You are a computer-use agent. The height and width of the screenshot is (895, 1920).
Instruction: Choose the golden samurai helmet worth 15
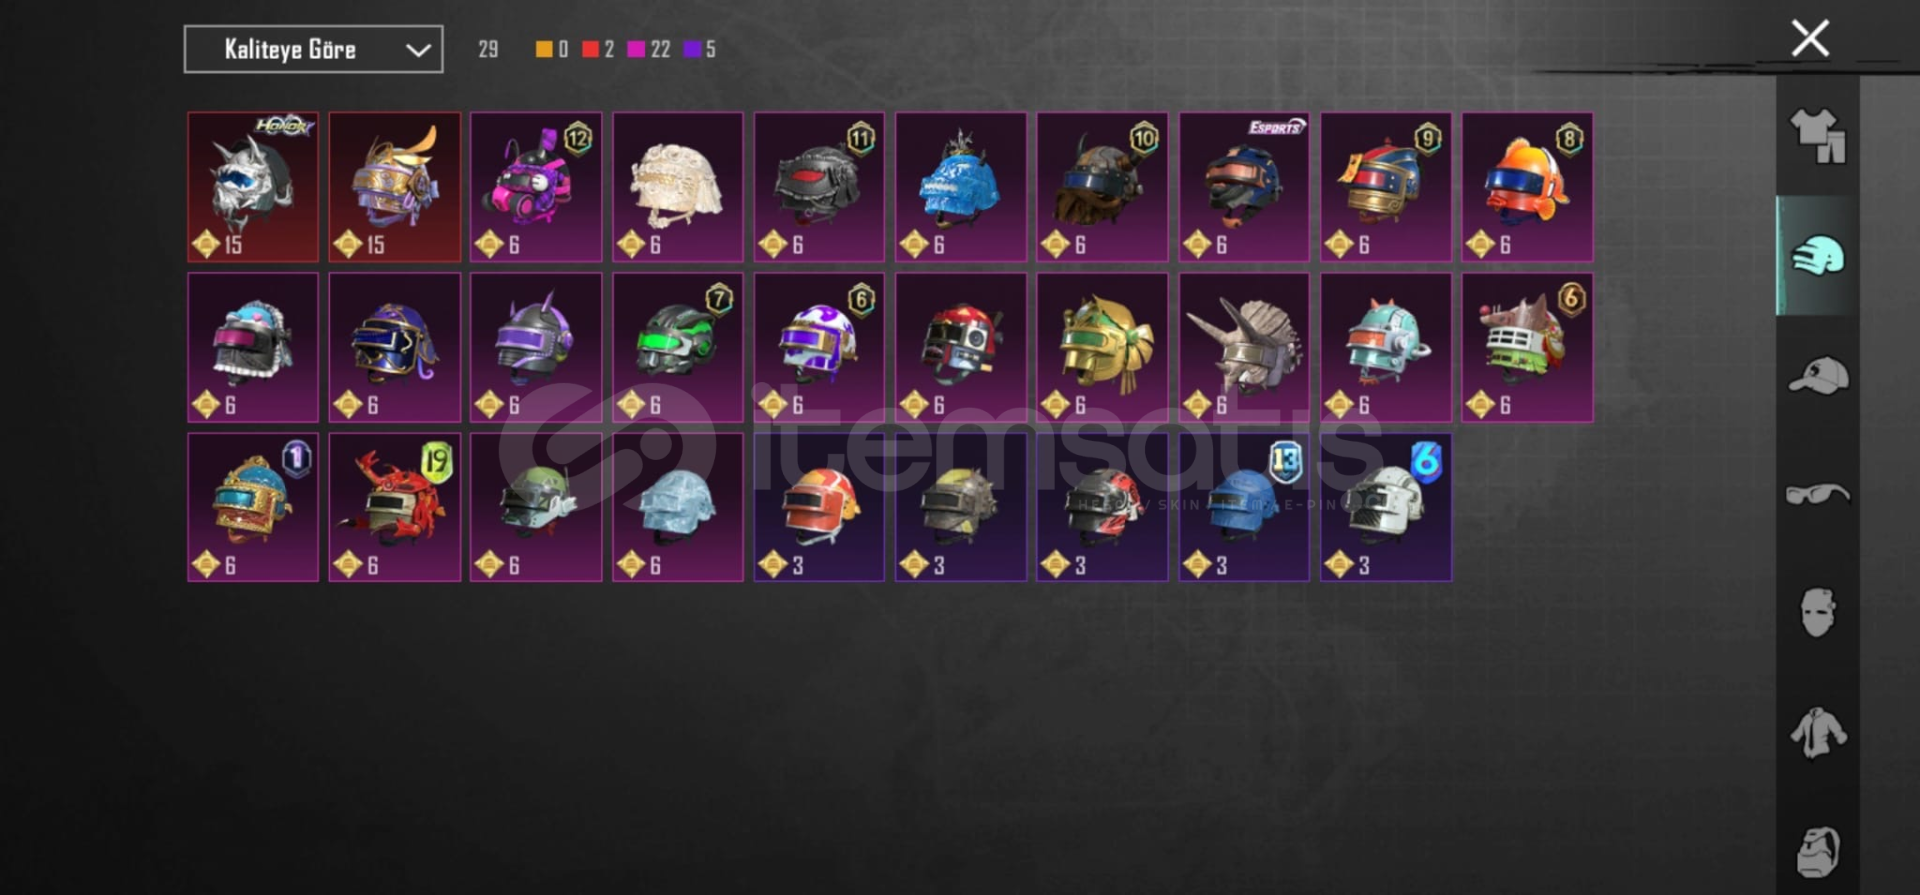pos(395,187)
